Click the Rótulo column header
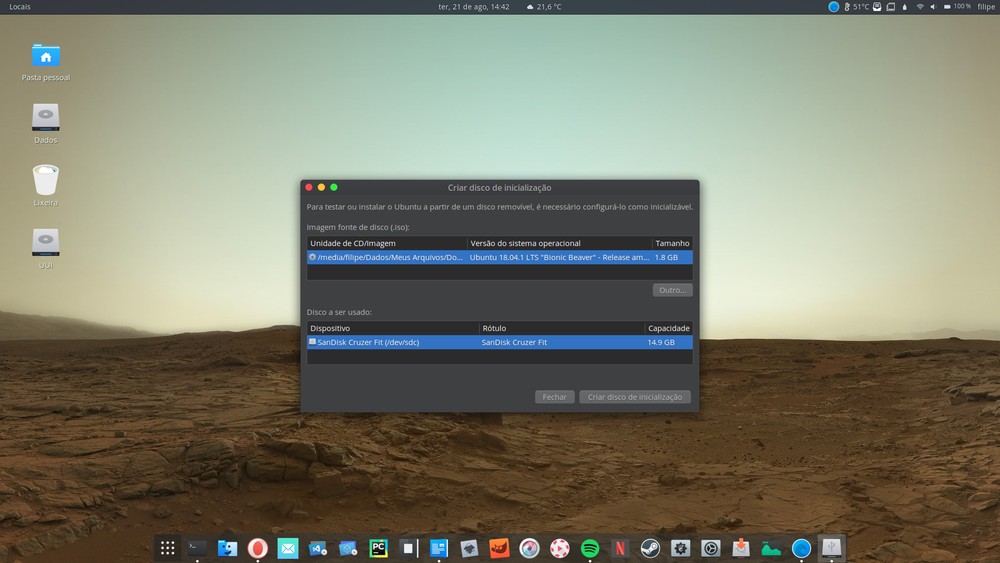 562,328
